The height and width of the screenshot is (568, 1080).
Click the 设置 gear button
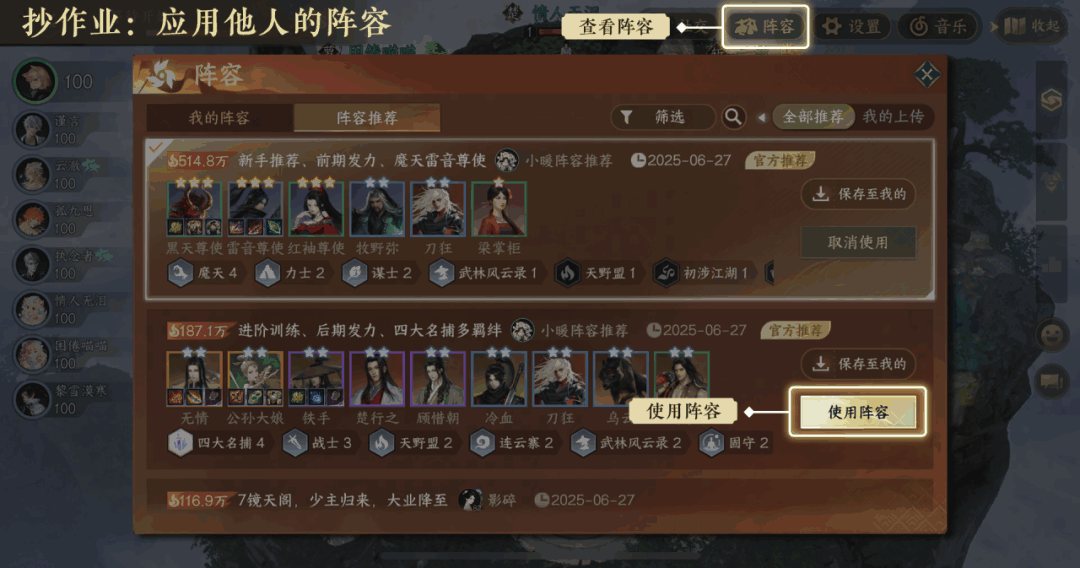[852, 27]
